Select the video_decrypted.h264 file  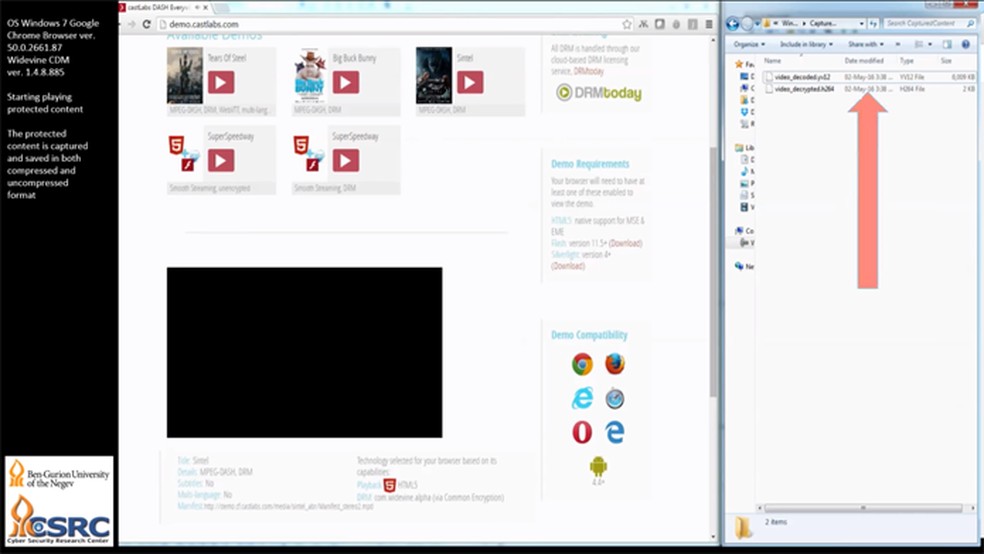click(x=869, y=89)
